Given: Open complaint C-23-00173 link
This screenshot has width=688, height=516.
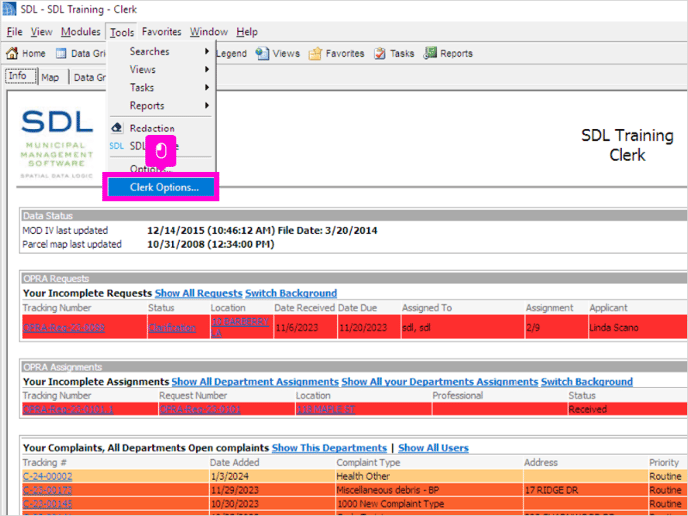Looking at the screenshot, I should pyautogui.click(x=47, y=490).
